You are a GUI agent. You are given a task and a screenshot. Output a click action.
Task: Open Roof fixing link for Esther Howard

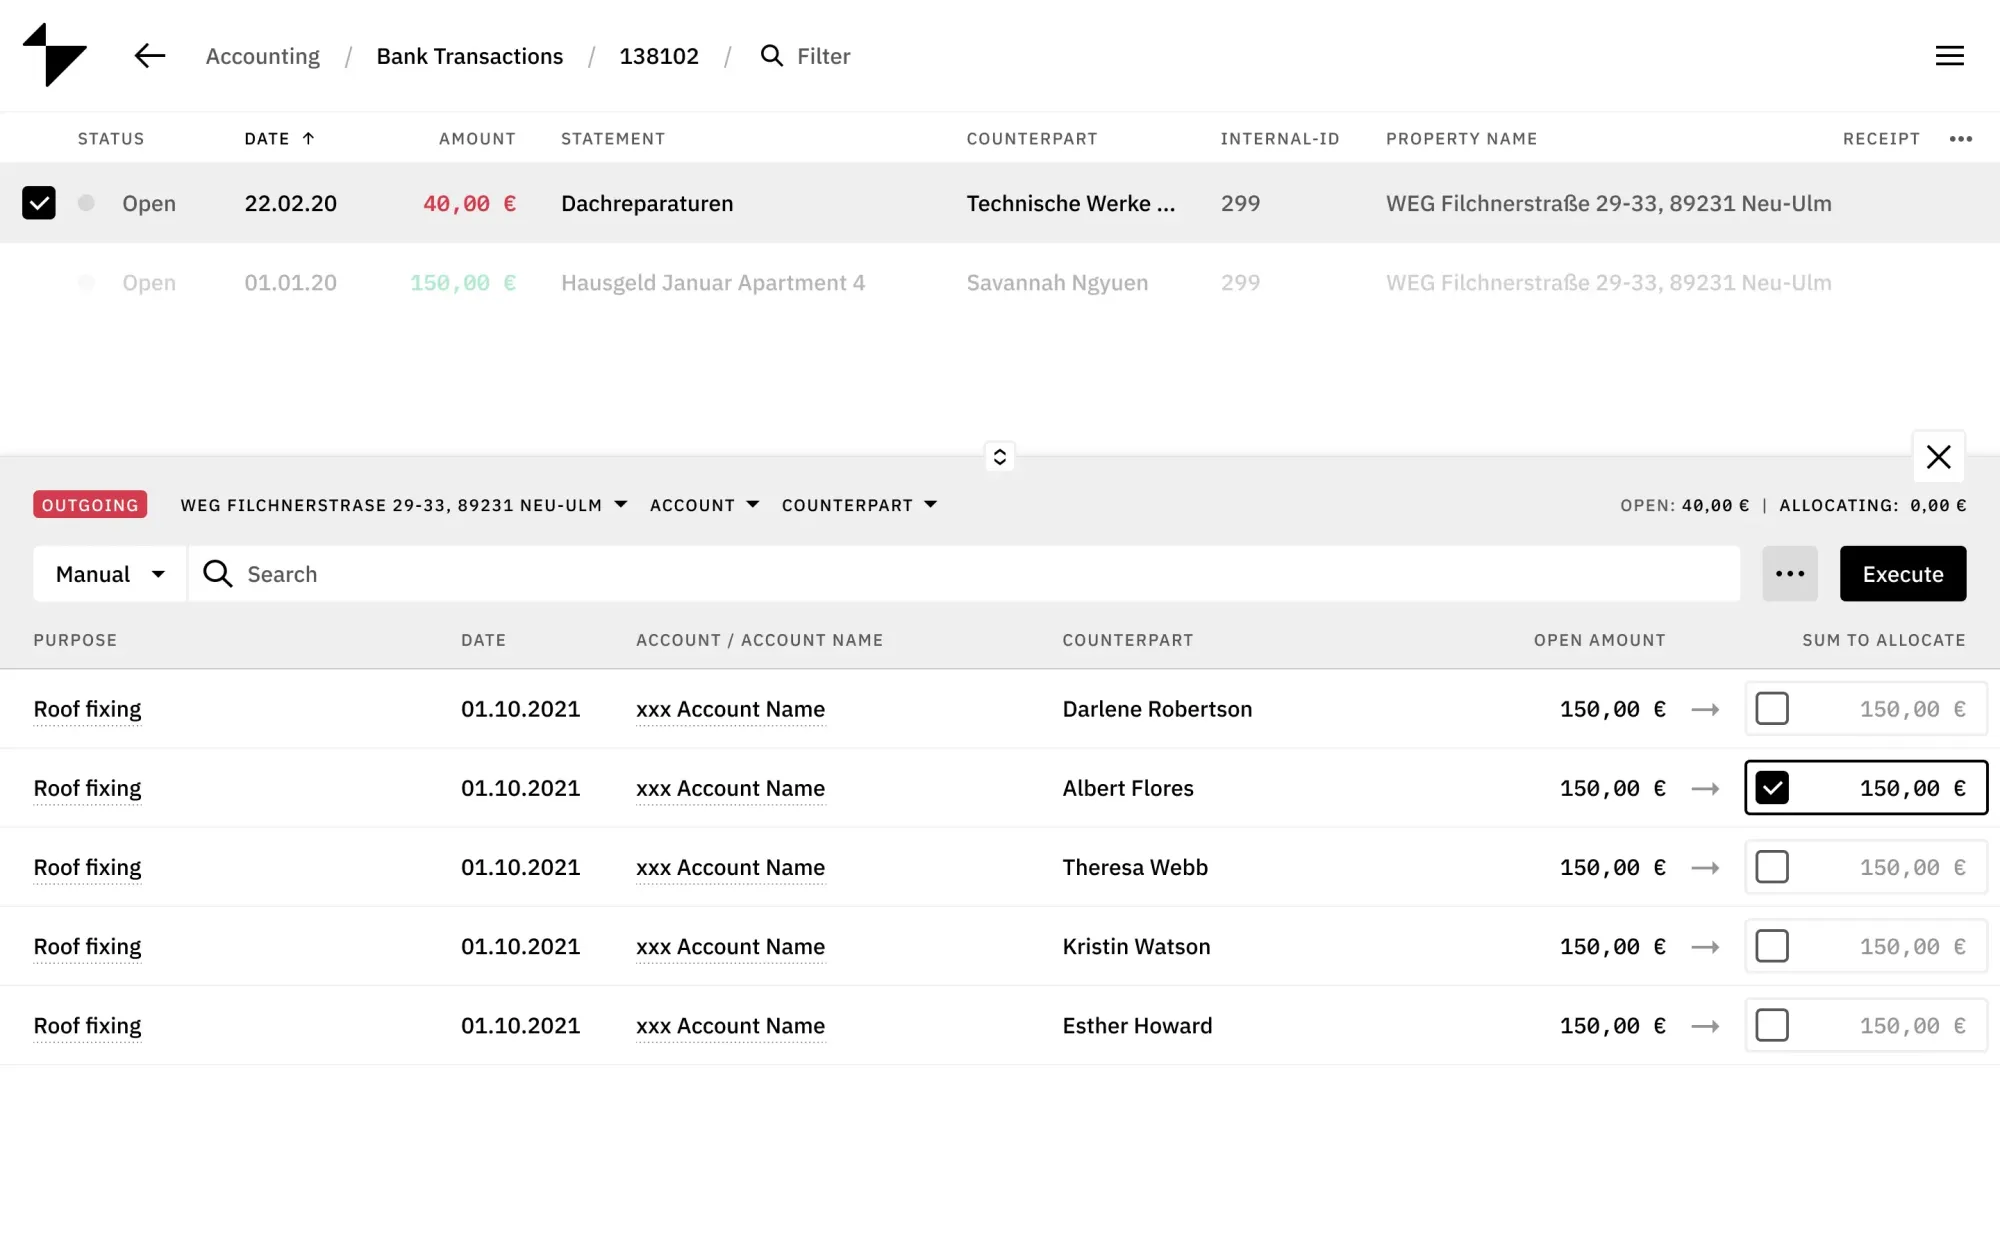tap(87, 1025)
